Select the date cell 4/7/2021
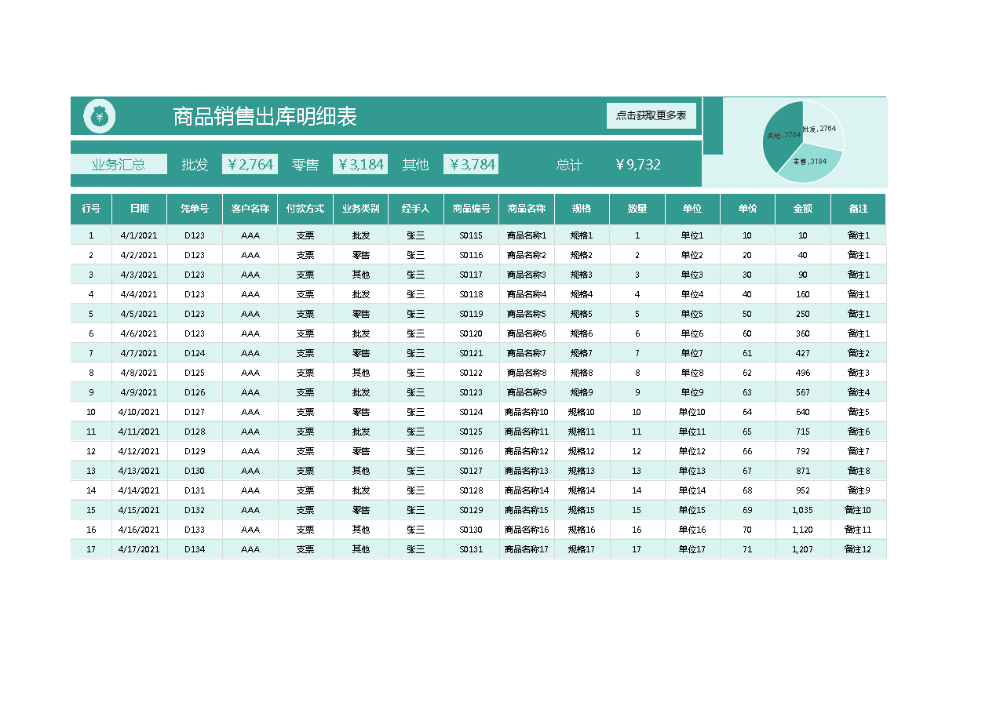 tap(139, 353)
